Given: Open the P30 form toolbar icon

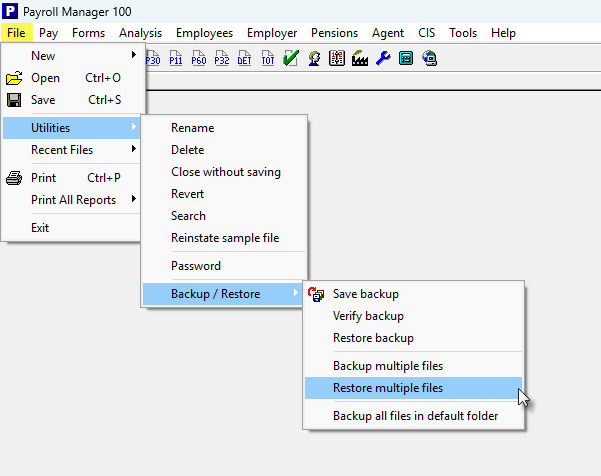Looking at the screenshot, I should pyautogui.click(x=153, y=58).
